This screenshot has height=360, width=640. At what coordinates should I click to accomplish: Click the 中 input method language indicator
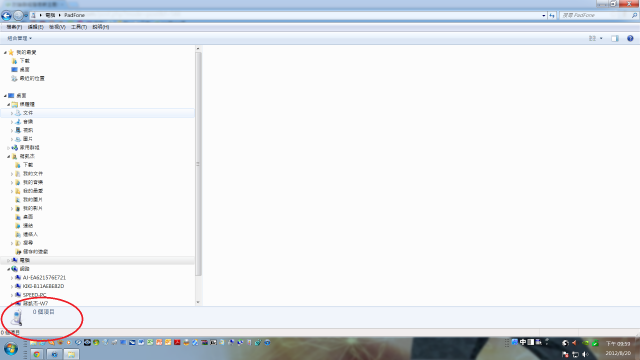(x=523, y=342)
